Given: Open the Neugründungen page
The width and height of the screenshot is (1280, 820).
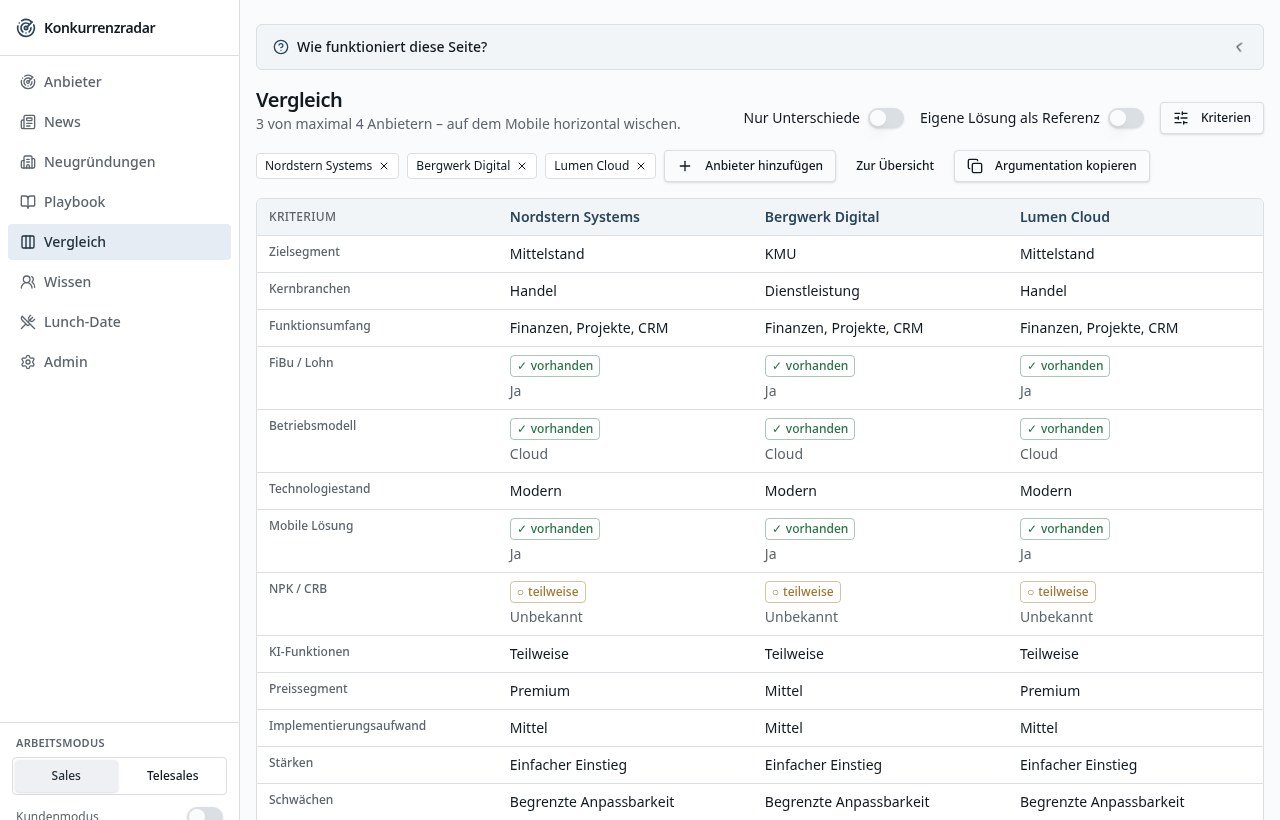Looking at the screenshot, I should coord(119,162).
